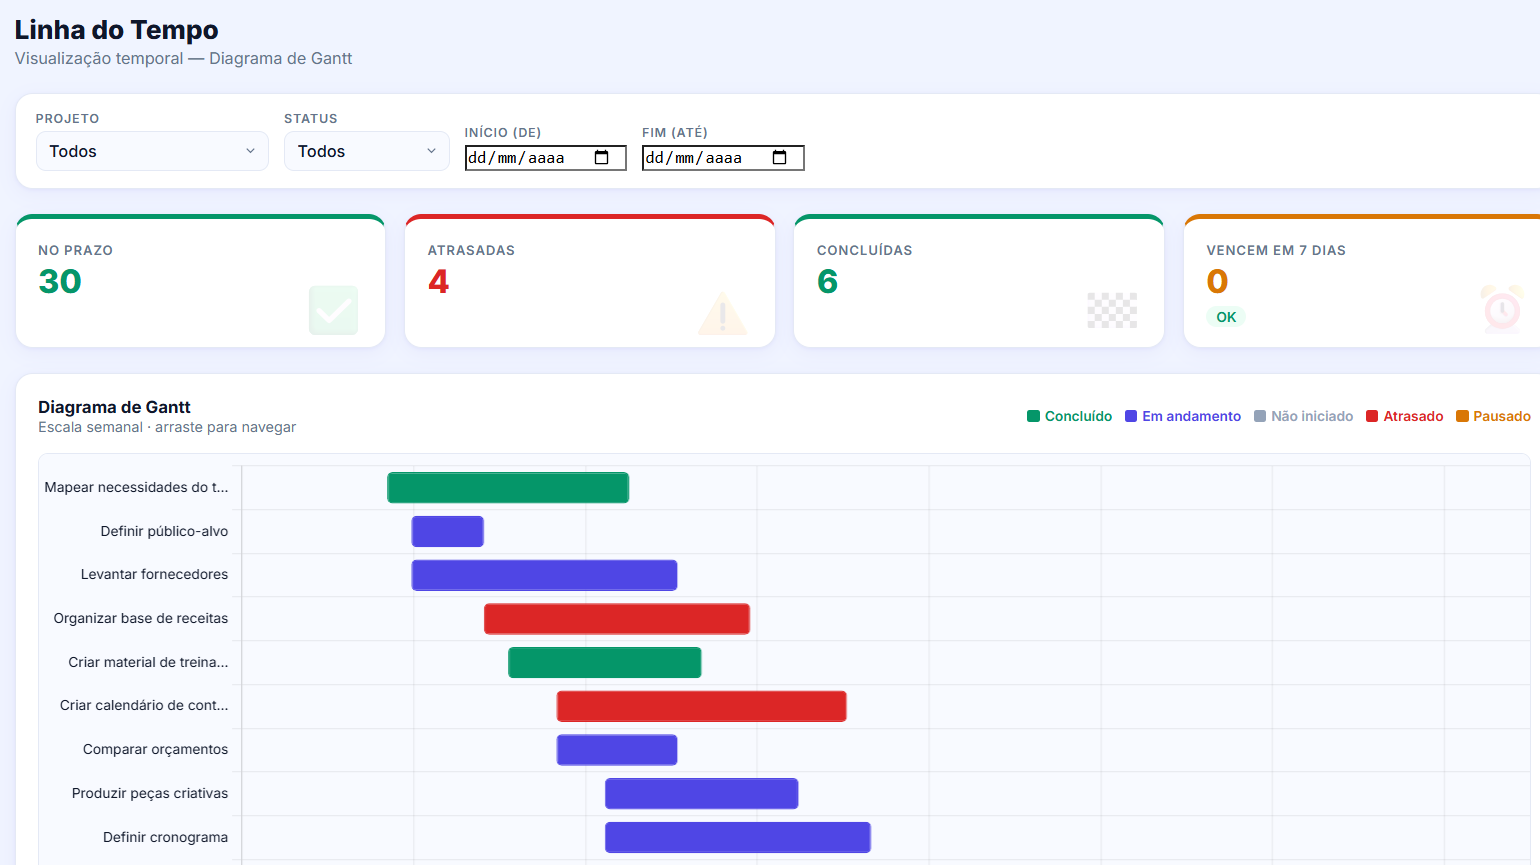The width and height of the screenshot is (1540, 865).
Task: Click the Organizar base de receitas label
Action: pyautogui.click(x=141, y=618)
